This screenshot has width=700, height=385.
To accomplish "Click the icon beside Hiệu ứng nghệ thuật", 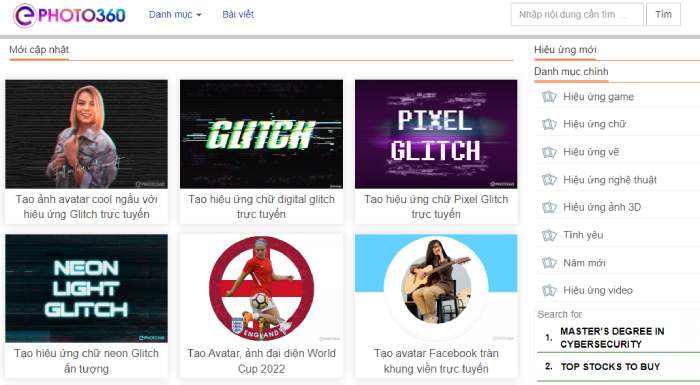I will pos(549,180).
